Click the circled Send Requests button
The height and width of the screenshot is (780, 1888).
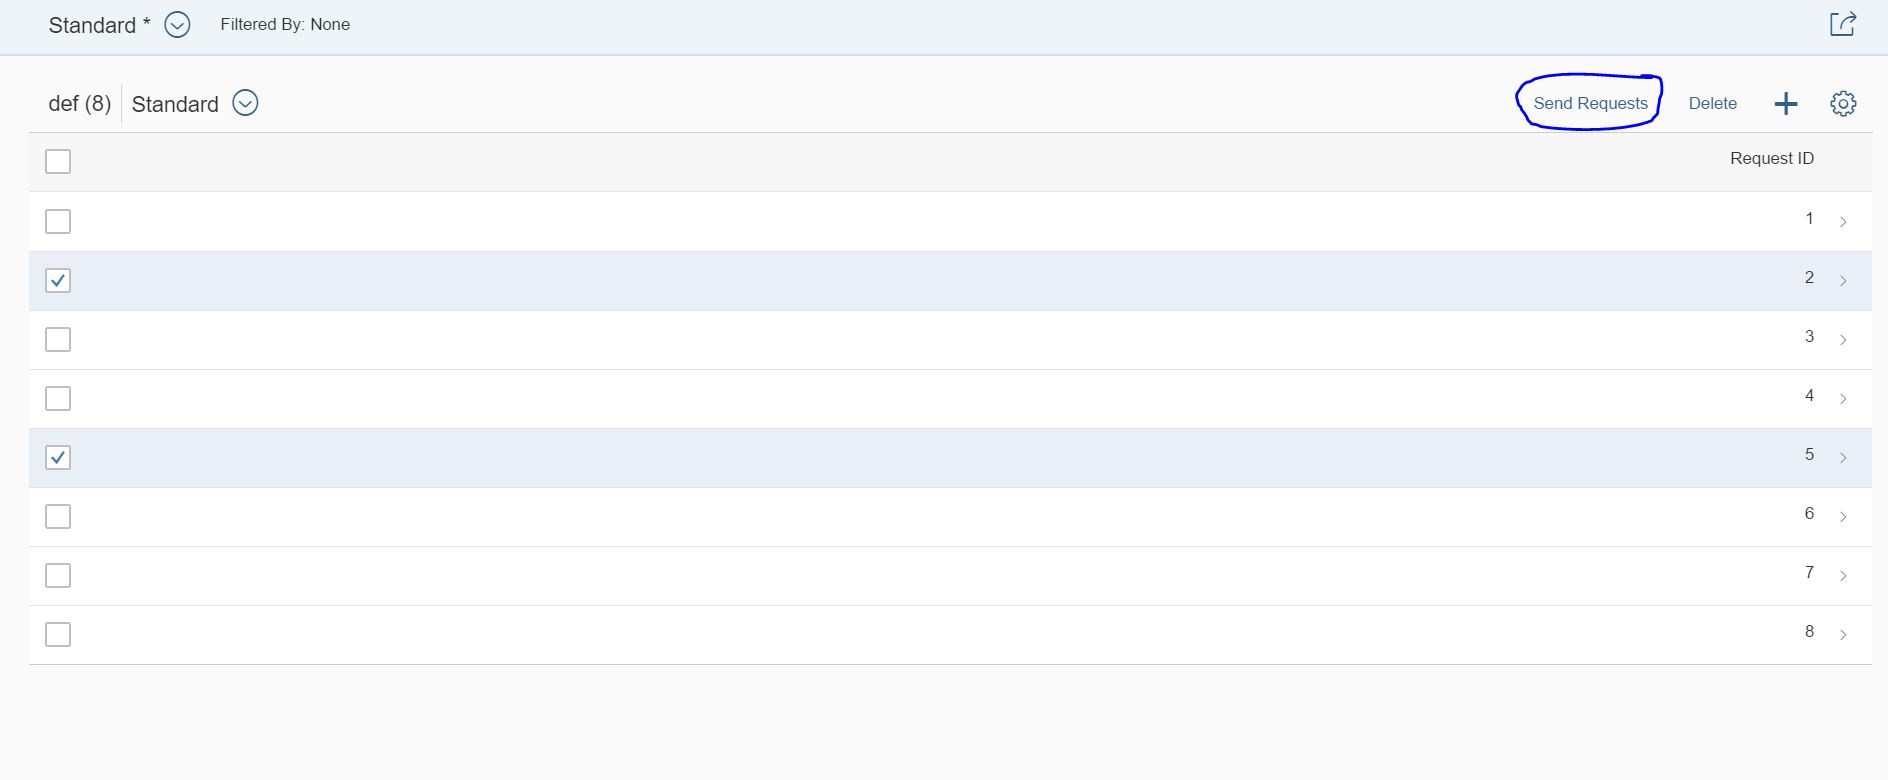pos(1590,103)
